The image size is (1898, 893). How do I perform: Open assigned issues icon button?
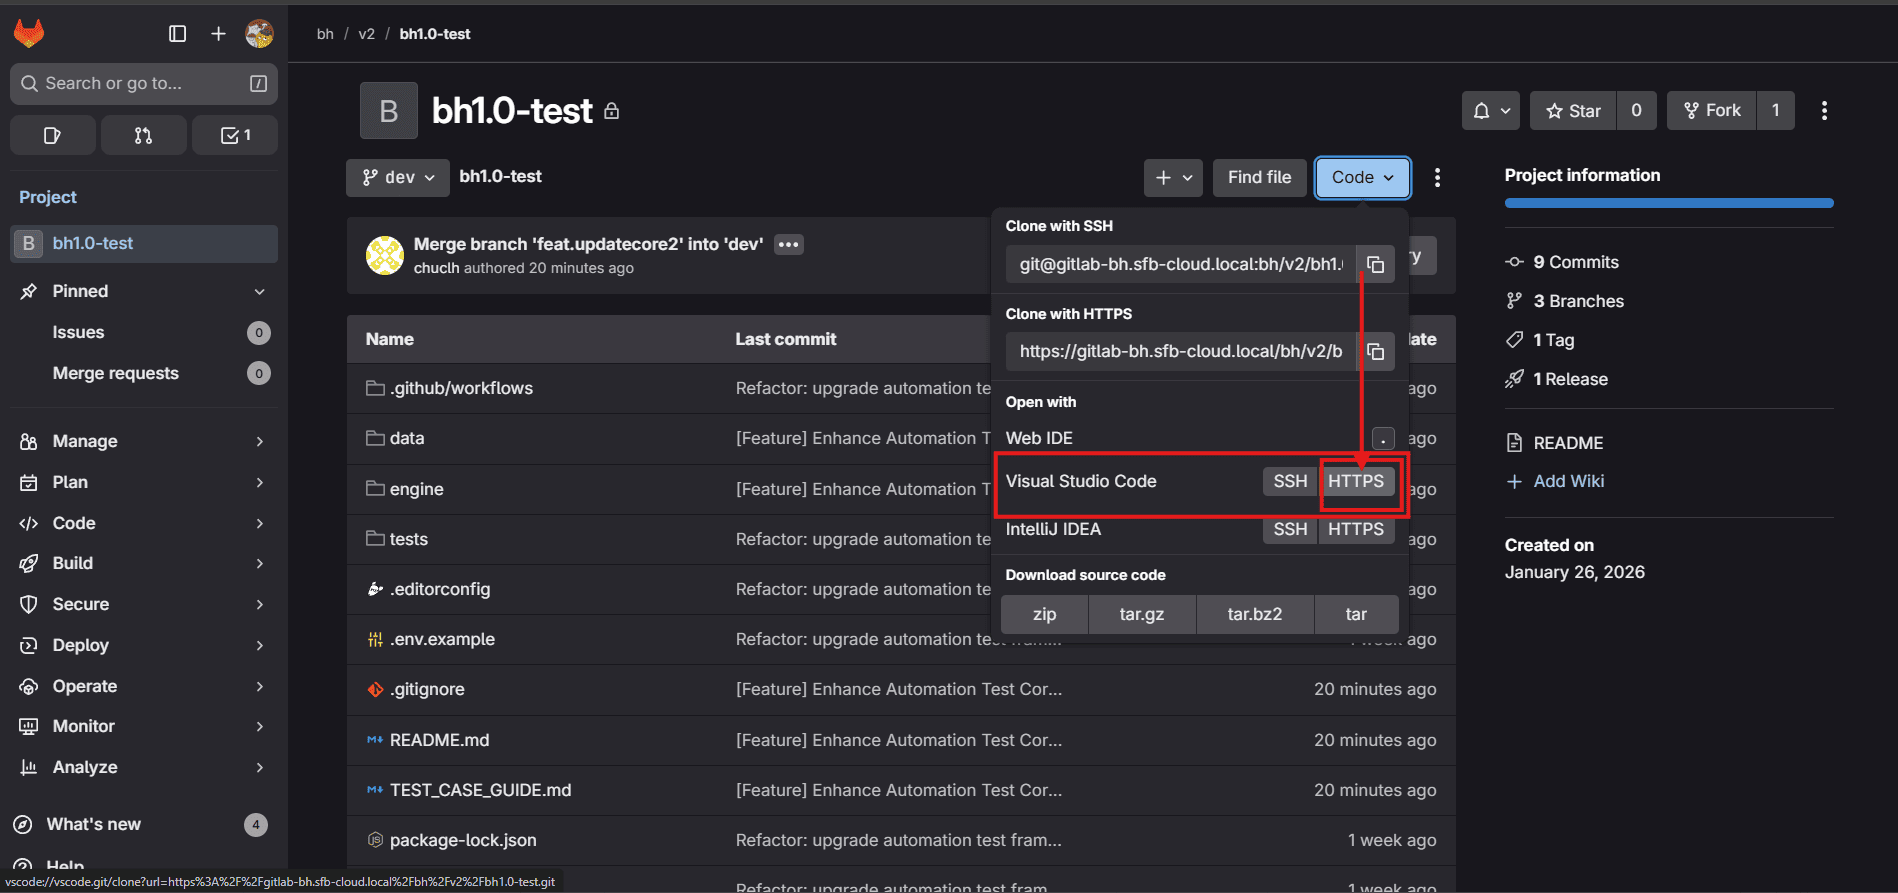pyautogui.click(x=53, y=135)
